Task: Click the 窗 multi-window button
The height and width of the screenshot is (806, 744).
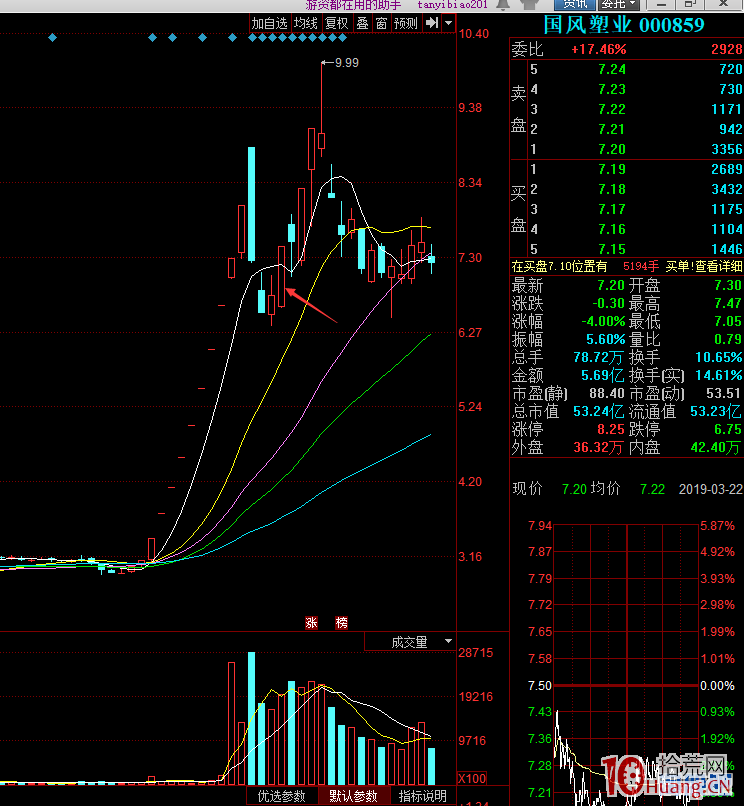Action: point(381,23)
